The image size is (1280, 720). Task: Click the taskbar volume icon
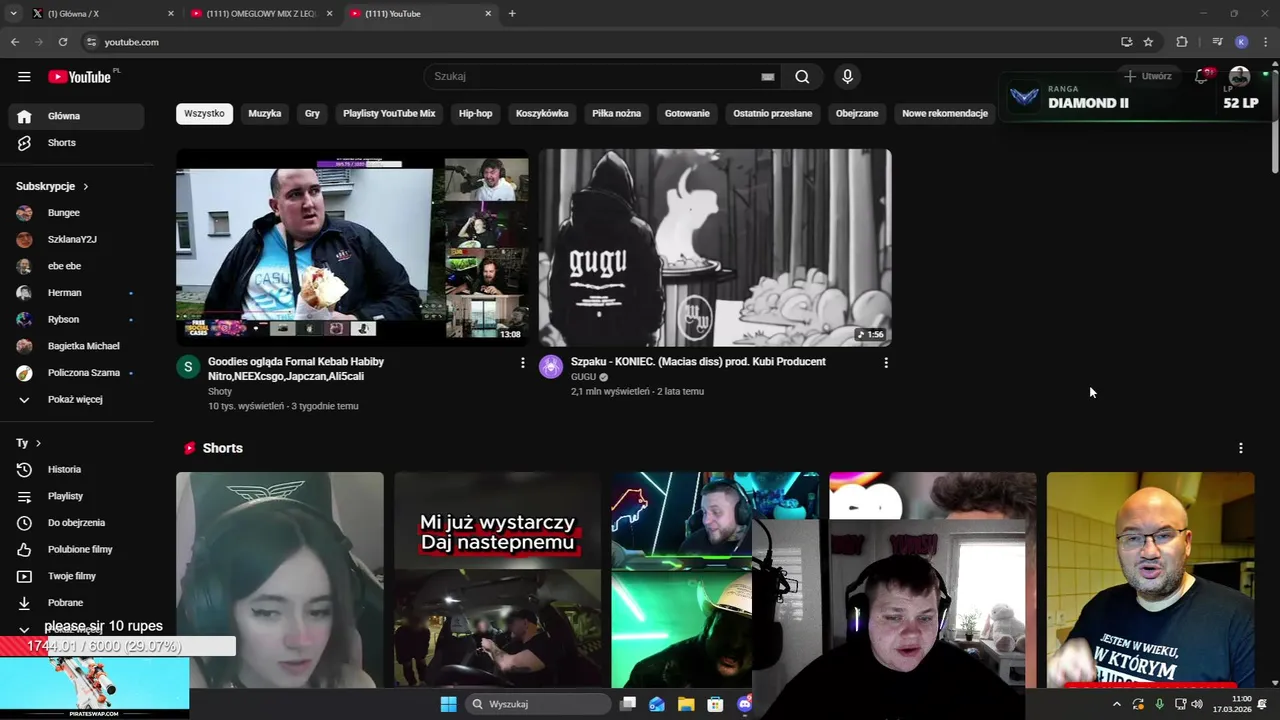(x=1197, y=704)
